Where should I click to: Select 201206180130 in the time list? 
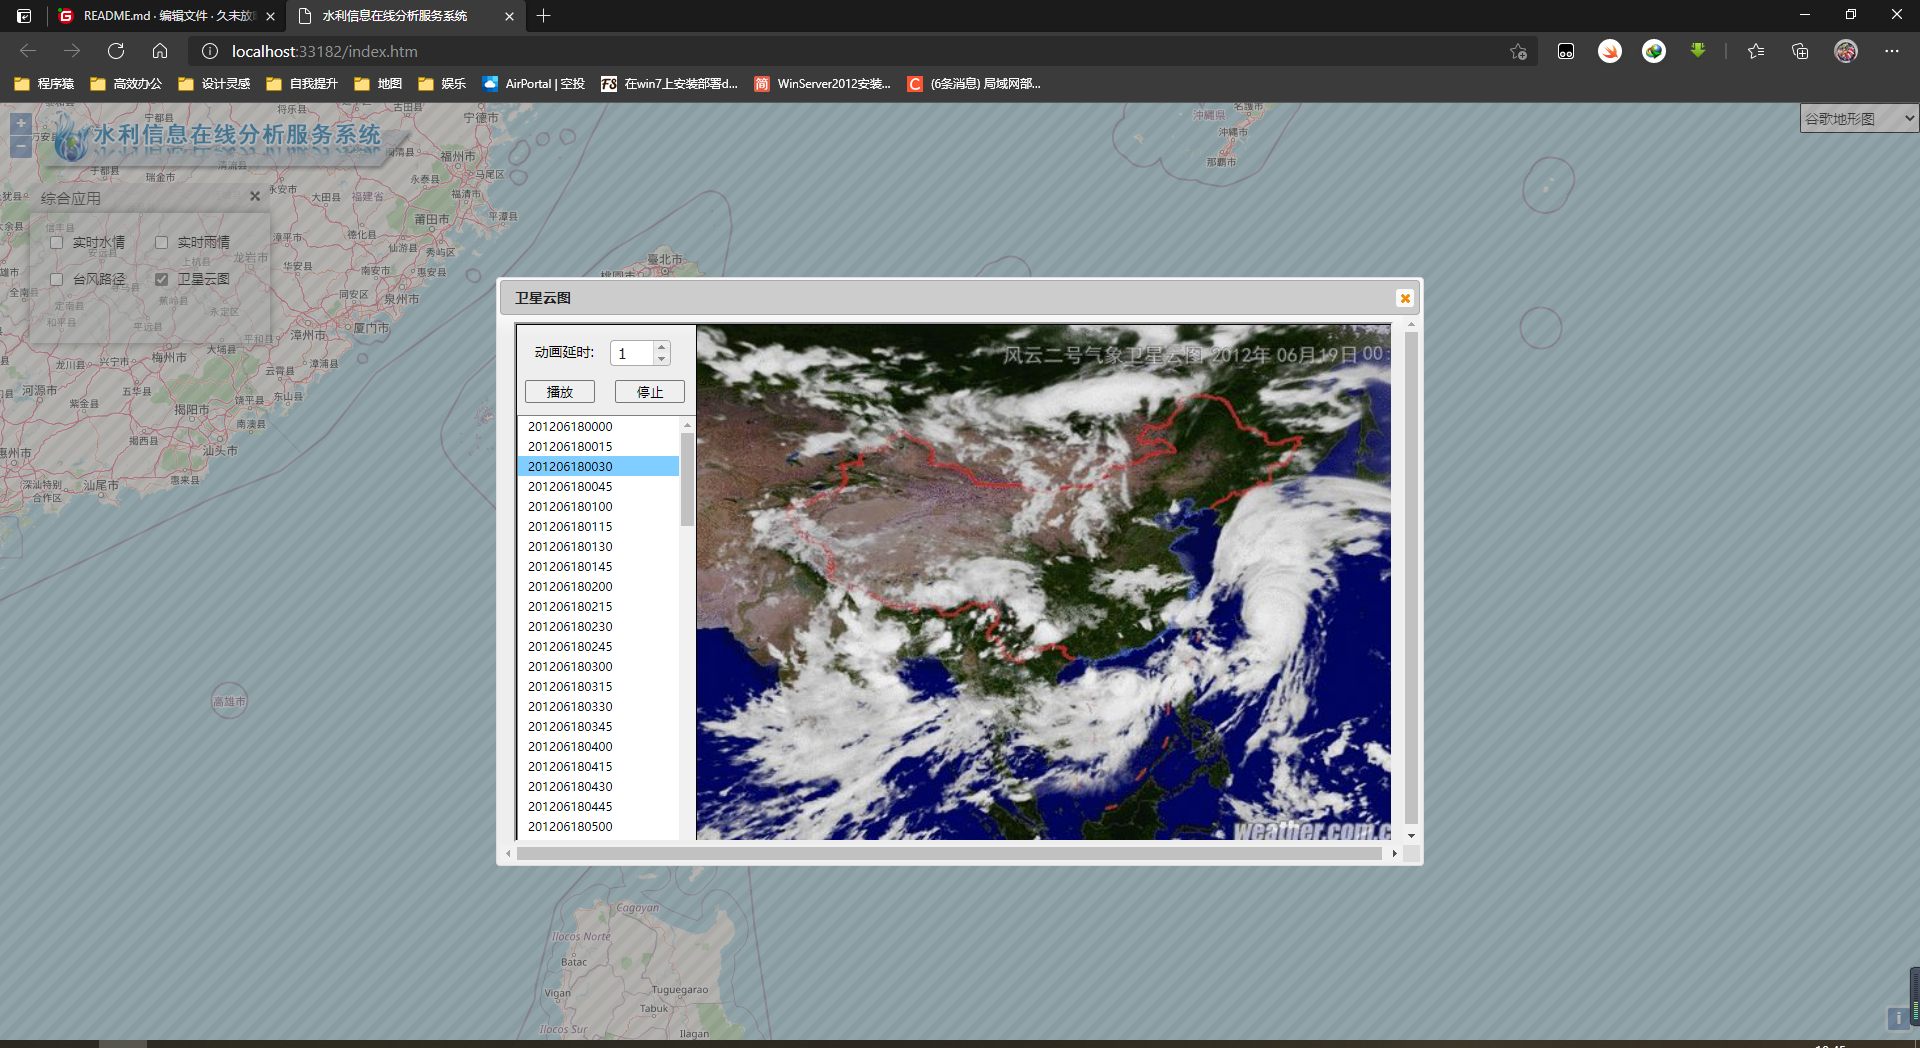point(598,546)
